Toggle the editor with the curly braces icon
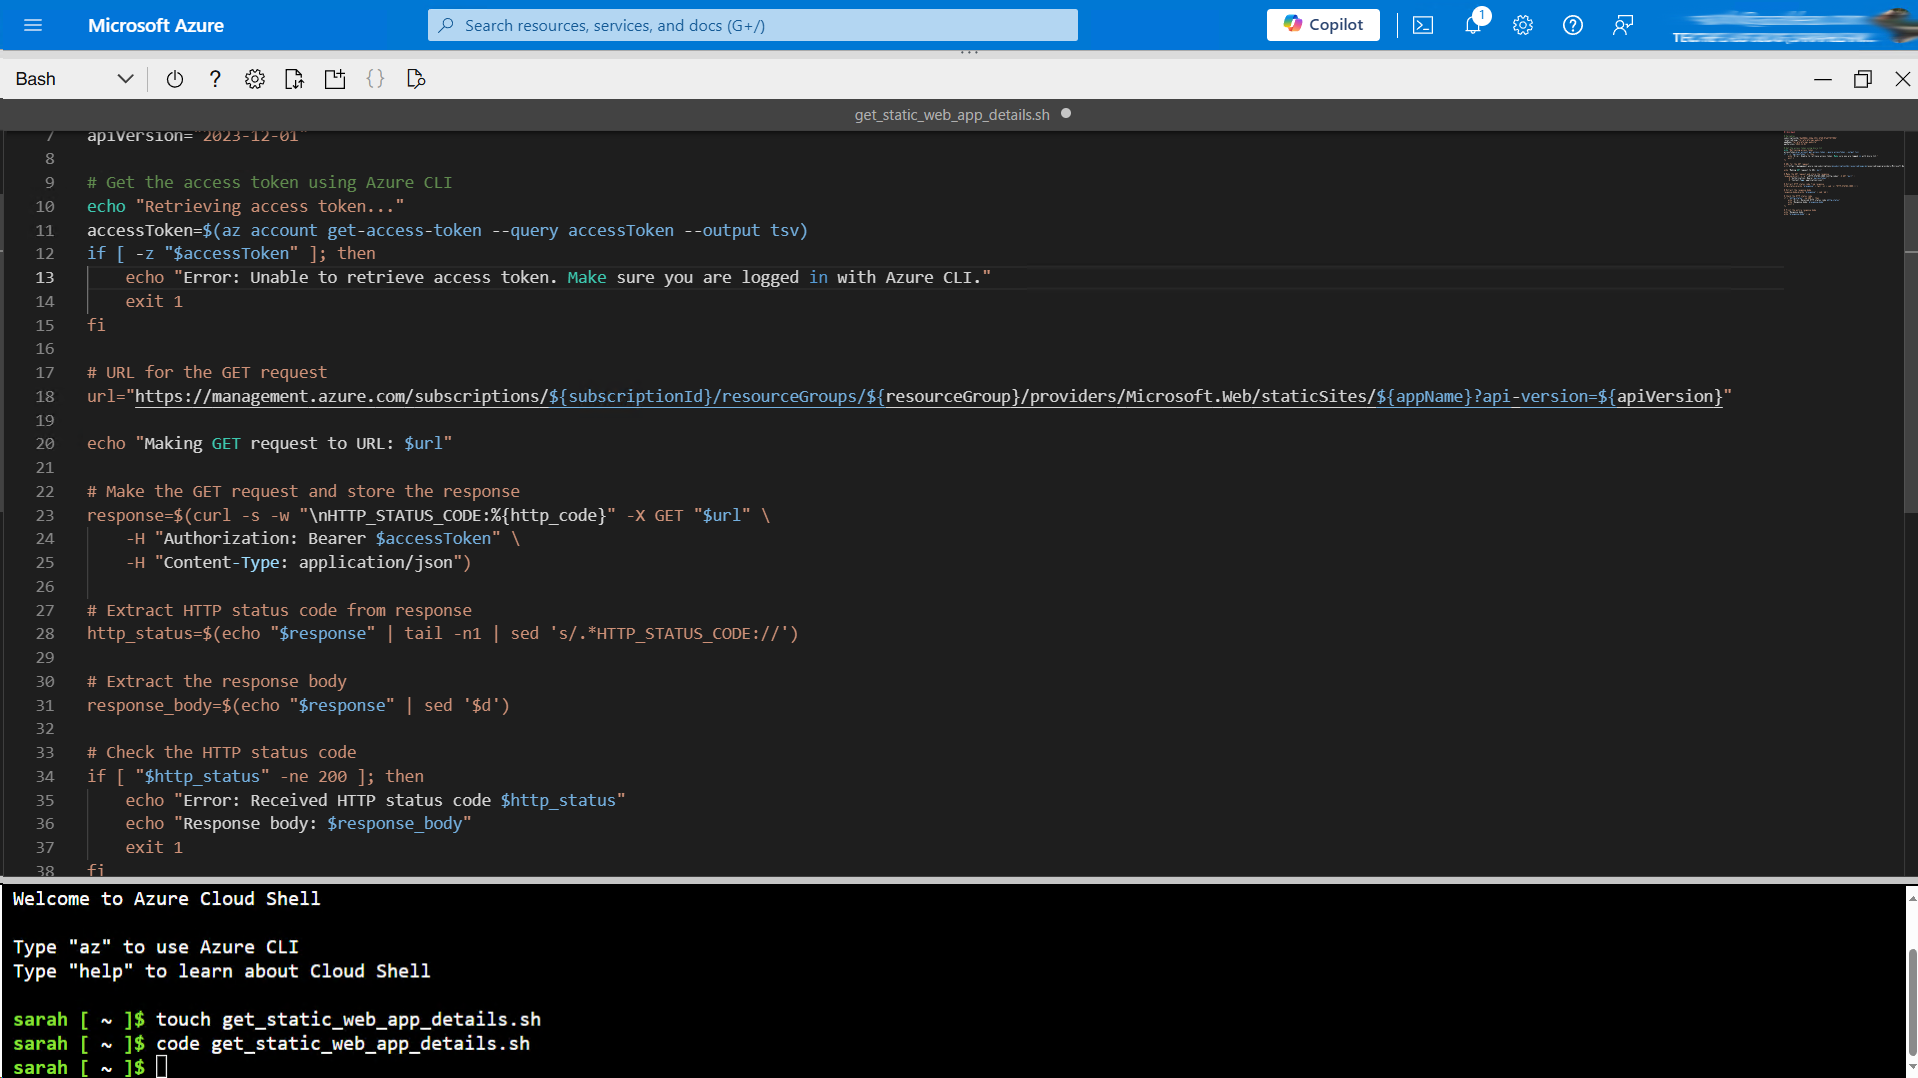This screenshot has height=1078, width=1918. tap(376, 79)
